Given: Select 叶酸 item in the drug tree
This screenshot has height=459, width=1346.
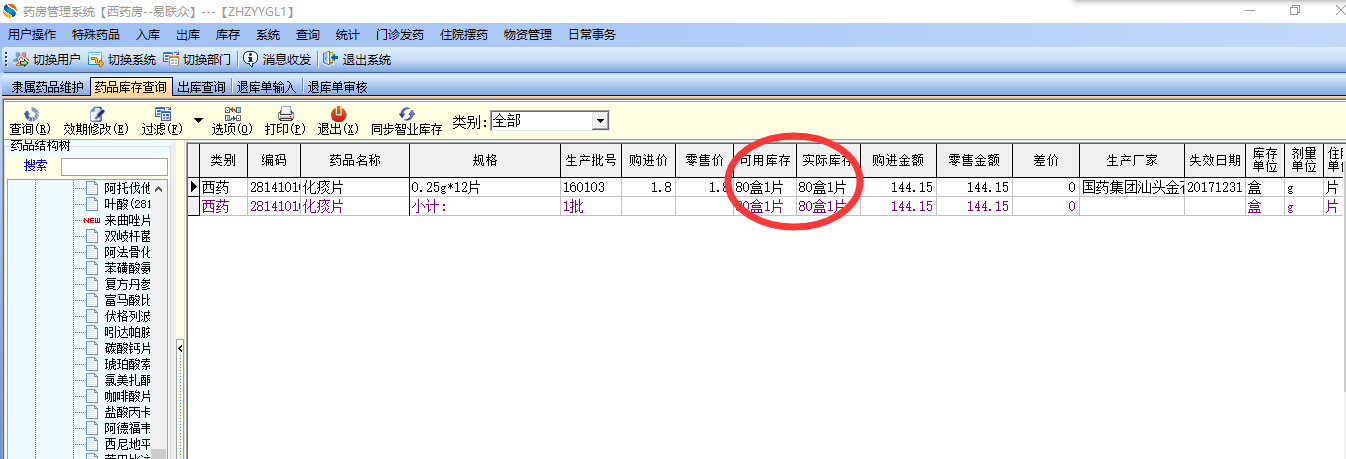Looking at the screenshot, I should pyautogui.click(x=127, y=204).
